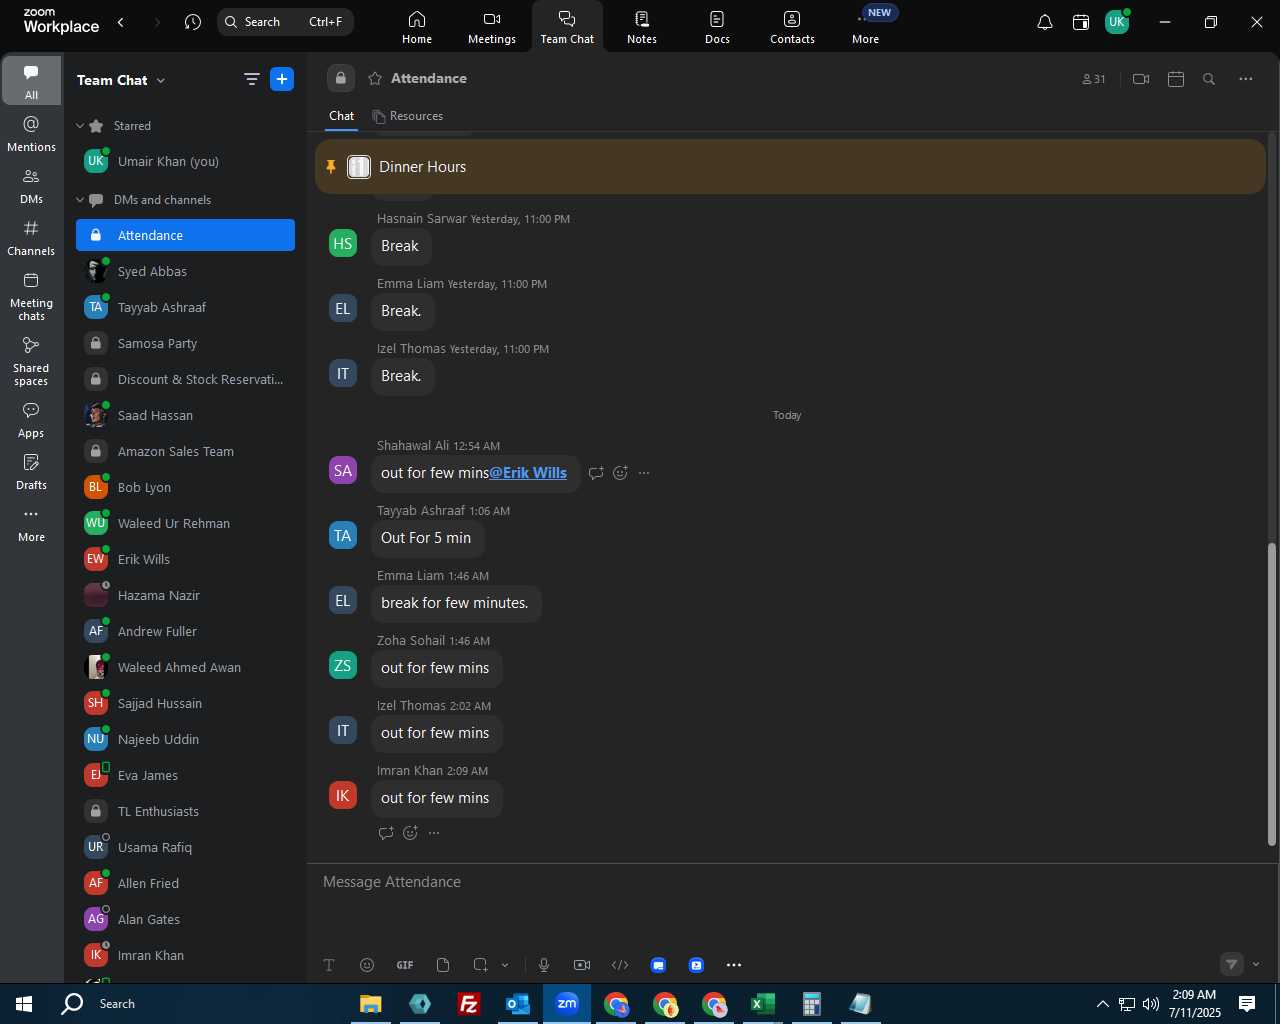Open TL Enthusiasts channel
1280x1024 pixels.
185,811
